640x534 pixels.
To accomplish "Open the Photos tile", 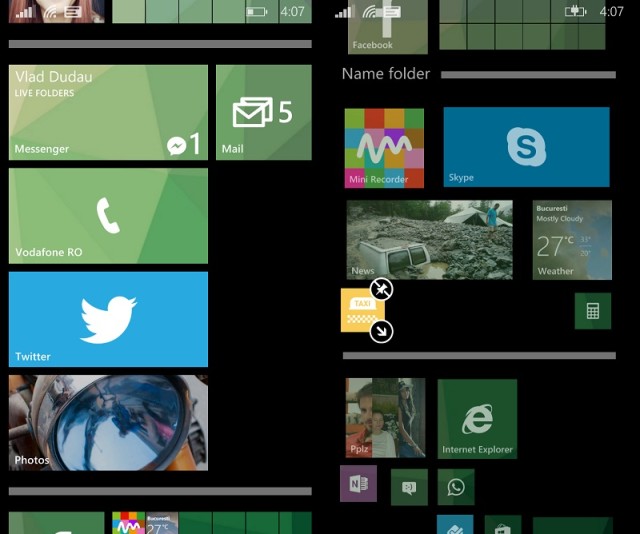I will click(108, 423).
